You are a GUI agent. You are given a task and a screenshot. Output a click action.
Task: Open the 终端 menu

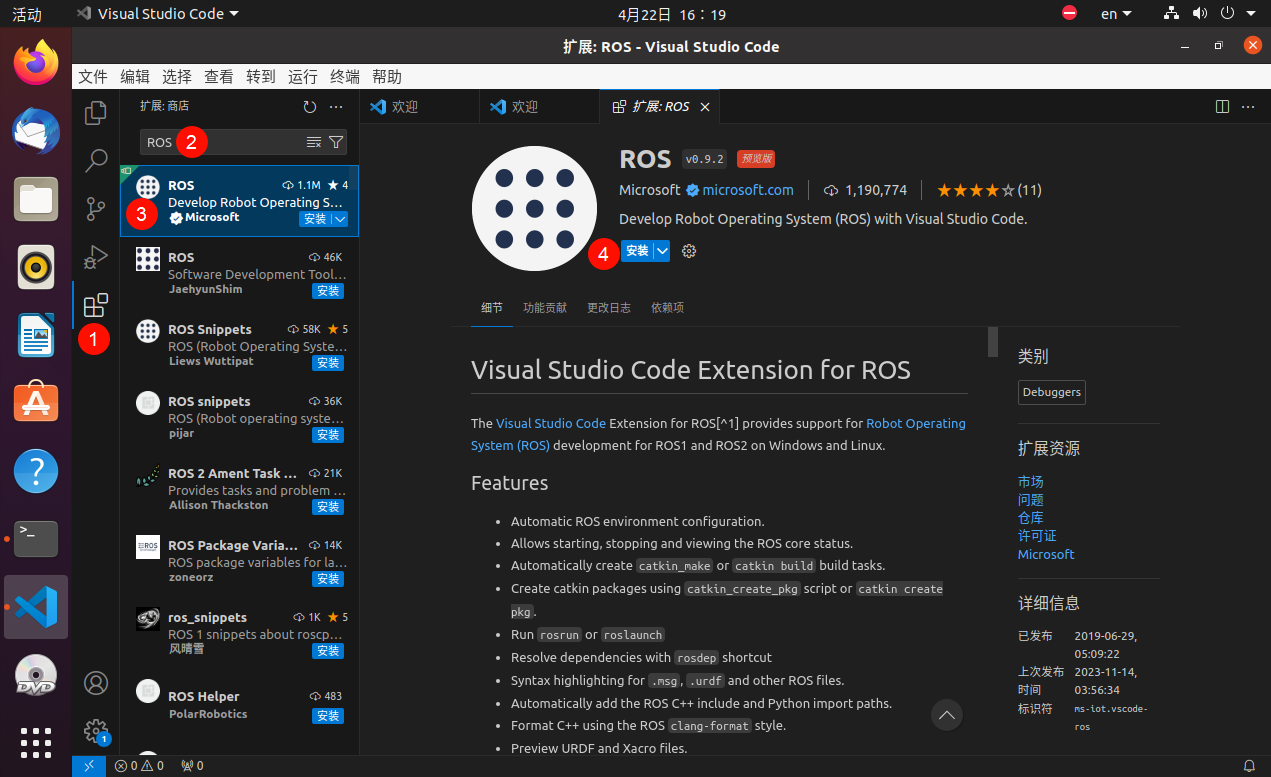(x=345, y=77)
